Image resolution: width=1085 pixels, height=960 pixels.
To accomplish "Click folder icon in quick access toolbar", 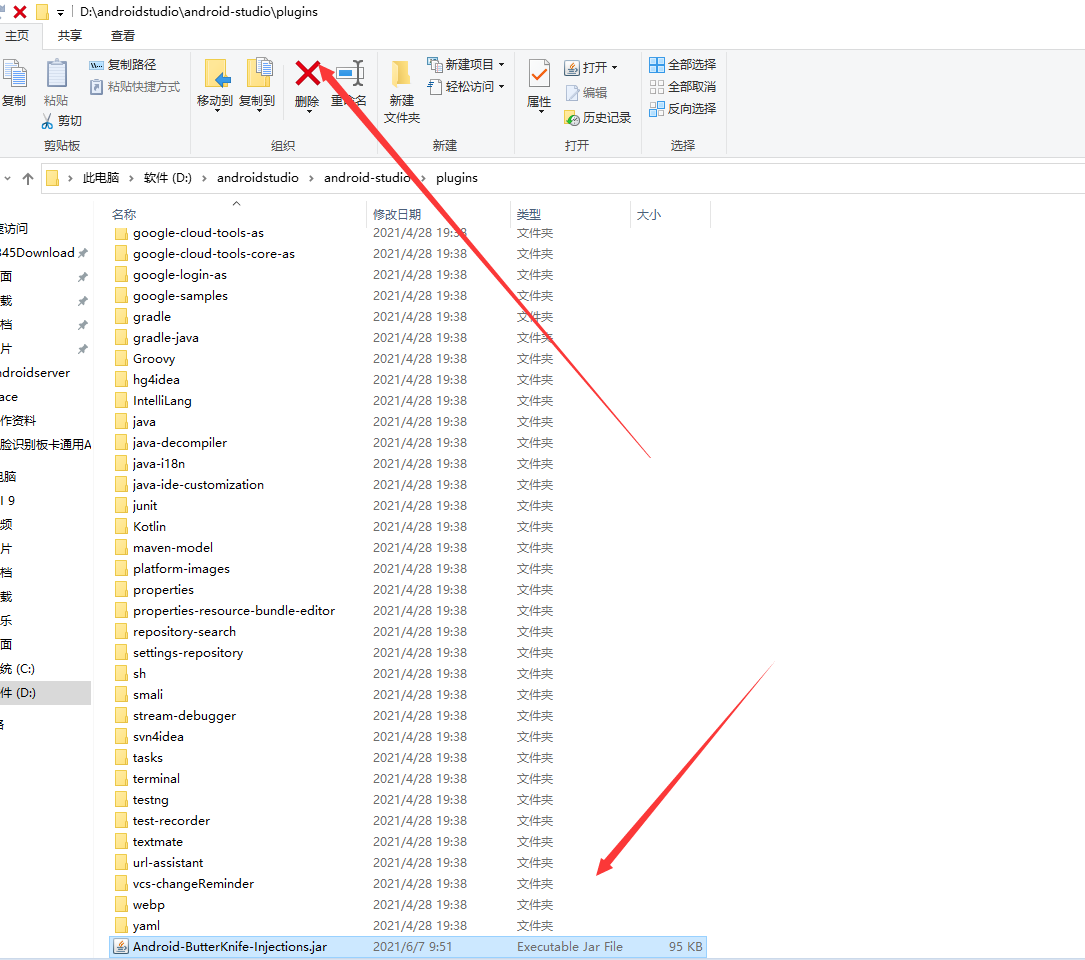I will (x=42, y=12).
